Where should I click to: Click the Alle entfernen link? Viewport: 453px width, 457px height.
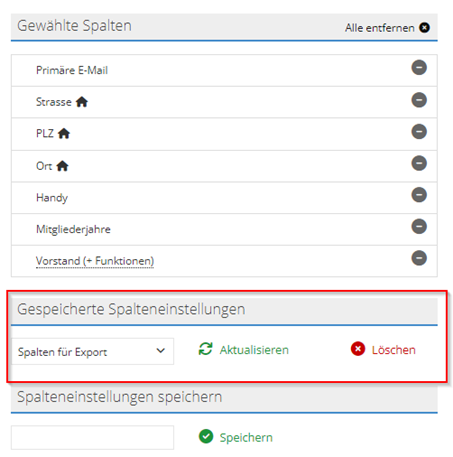379,28
